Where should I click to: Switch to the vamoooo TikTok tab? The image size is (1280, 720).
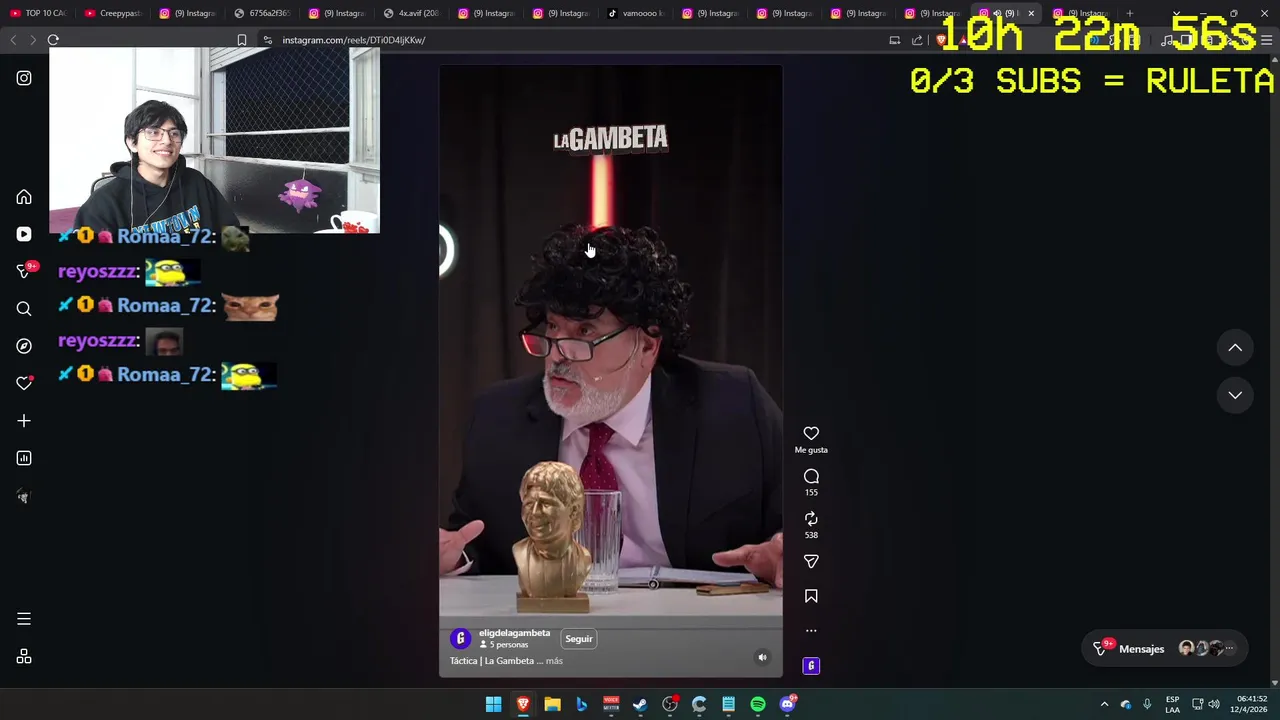pos(635,13)
